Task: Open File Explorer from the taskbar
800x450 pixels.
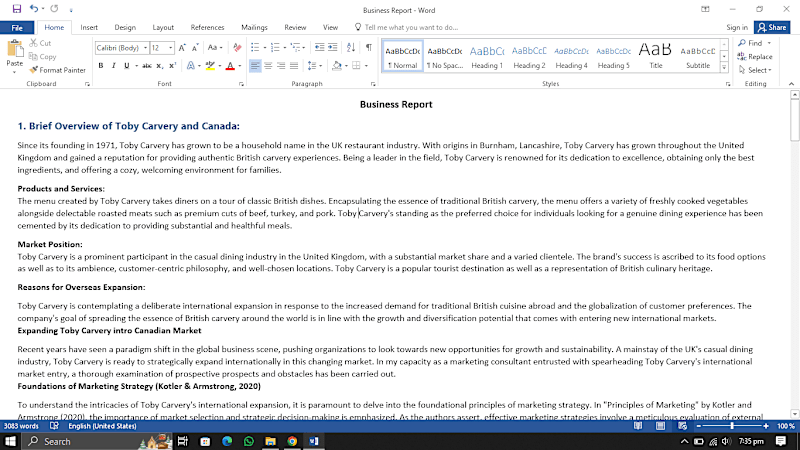Action: pos(270,441)
